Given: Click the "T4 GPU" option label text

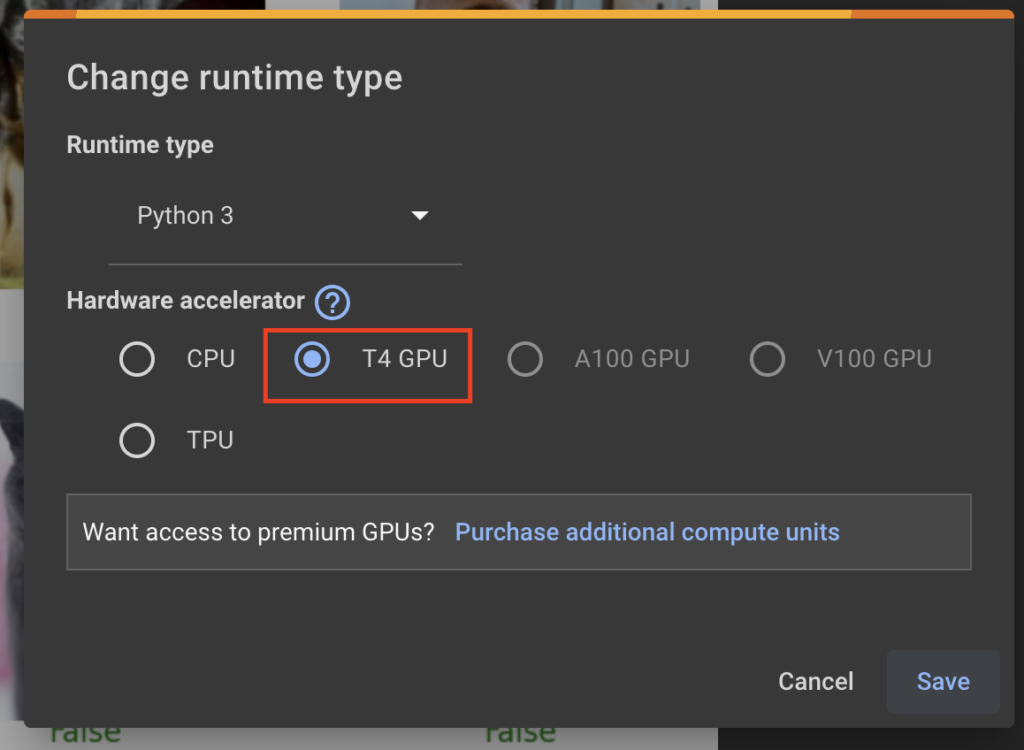Looking at the screenshot, I should pyautogui.click(x=404, y=359).
